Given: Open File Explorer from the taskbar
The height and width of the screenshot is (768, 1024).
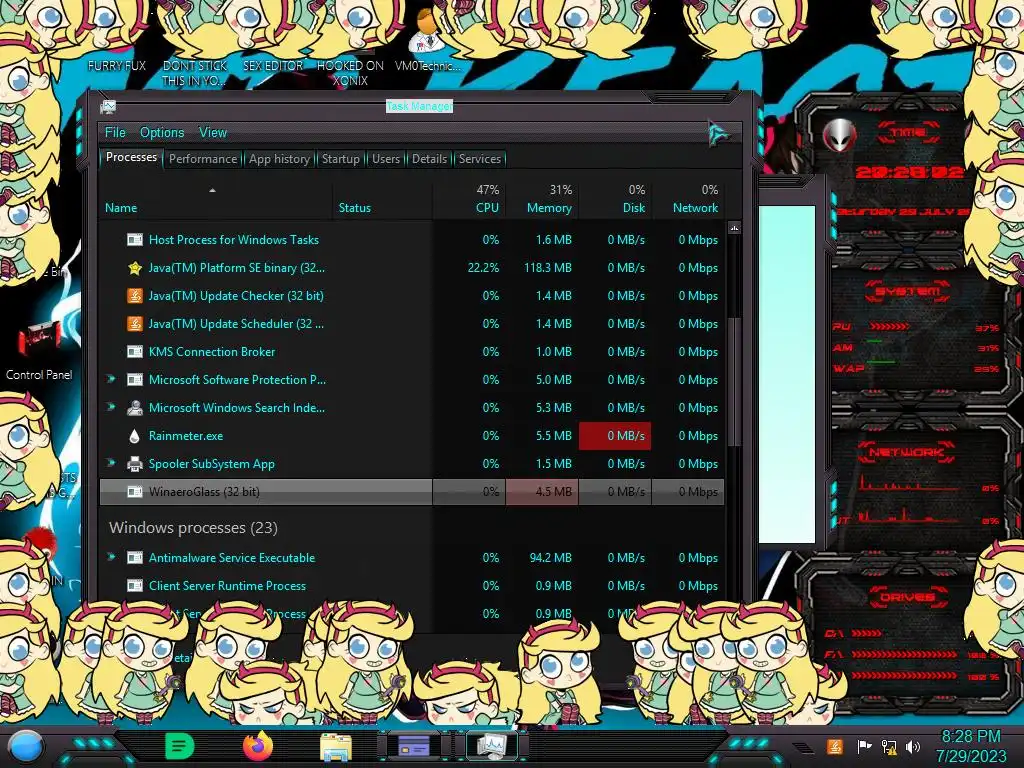Looking at the screenshot, I should [x=336, y=746].
